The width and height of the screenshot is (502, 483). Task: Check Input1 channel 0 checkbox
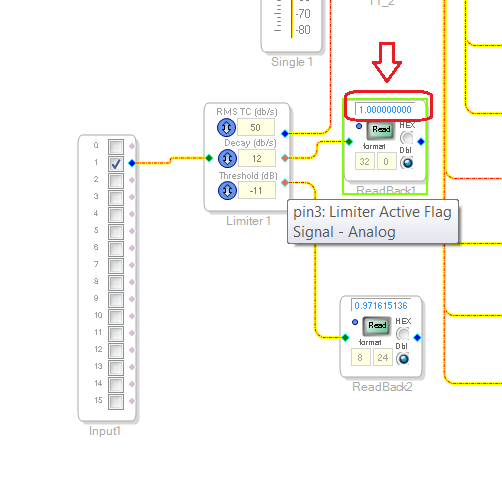[x=116, y=147]
